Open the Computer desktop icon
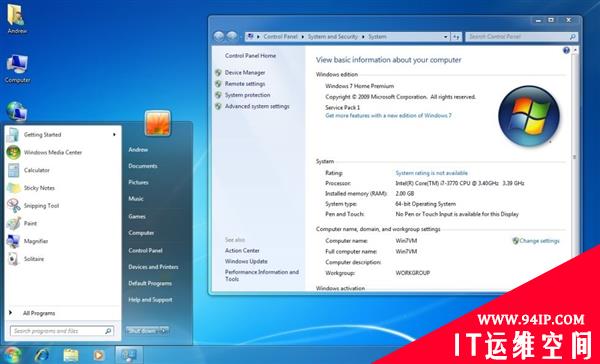Screen dimensions: 600x364 (17, 69)
